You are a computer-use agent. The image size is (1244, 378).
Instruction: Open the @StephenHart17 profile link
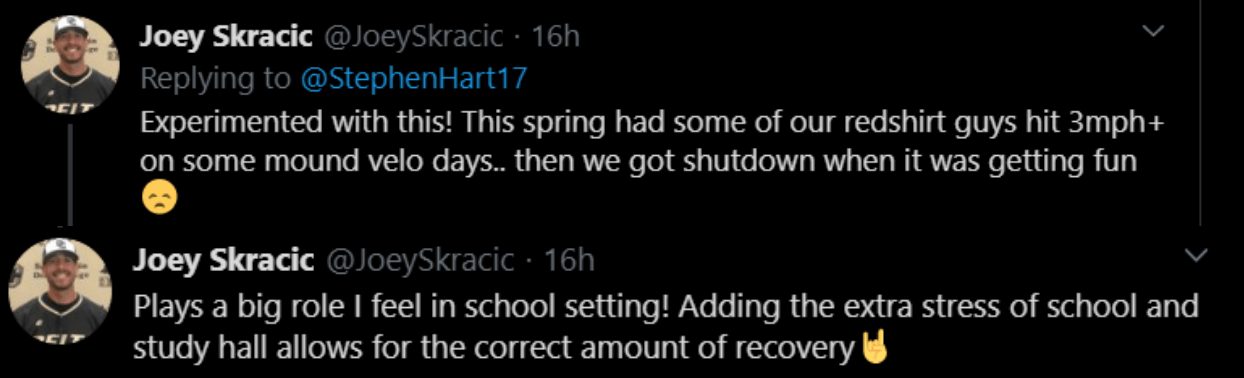pos(413,79)
